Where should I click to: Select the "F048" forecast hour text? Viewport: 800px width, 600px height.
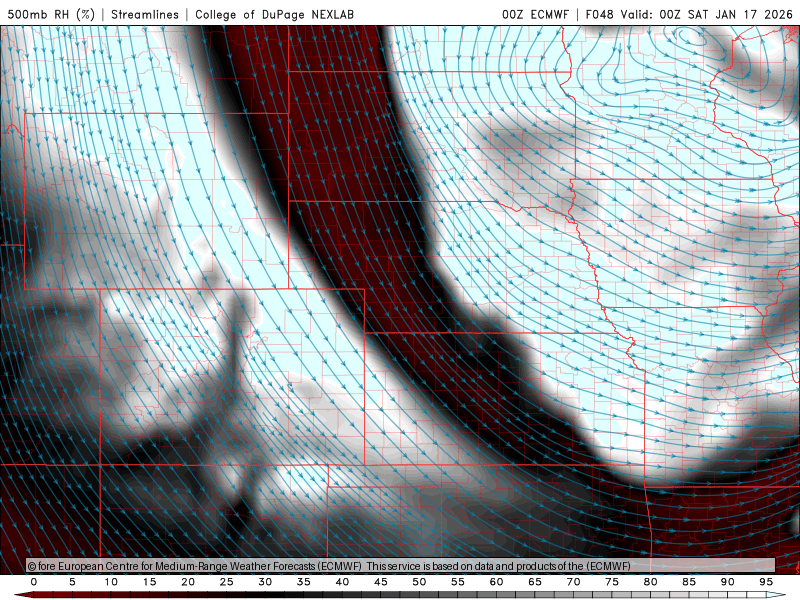[x=599, y=14]
